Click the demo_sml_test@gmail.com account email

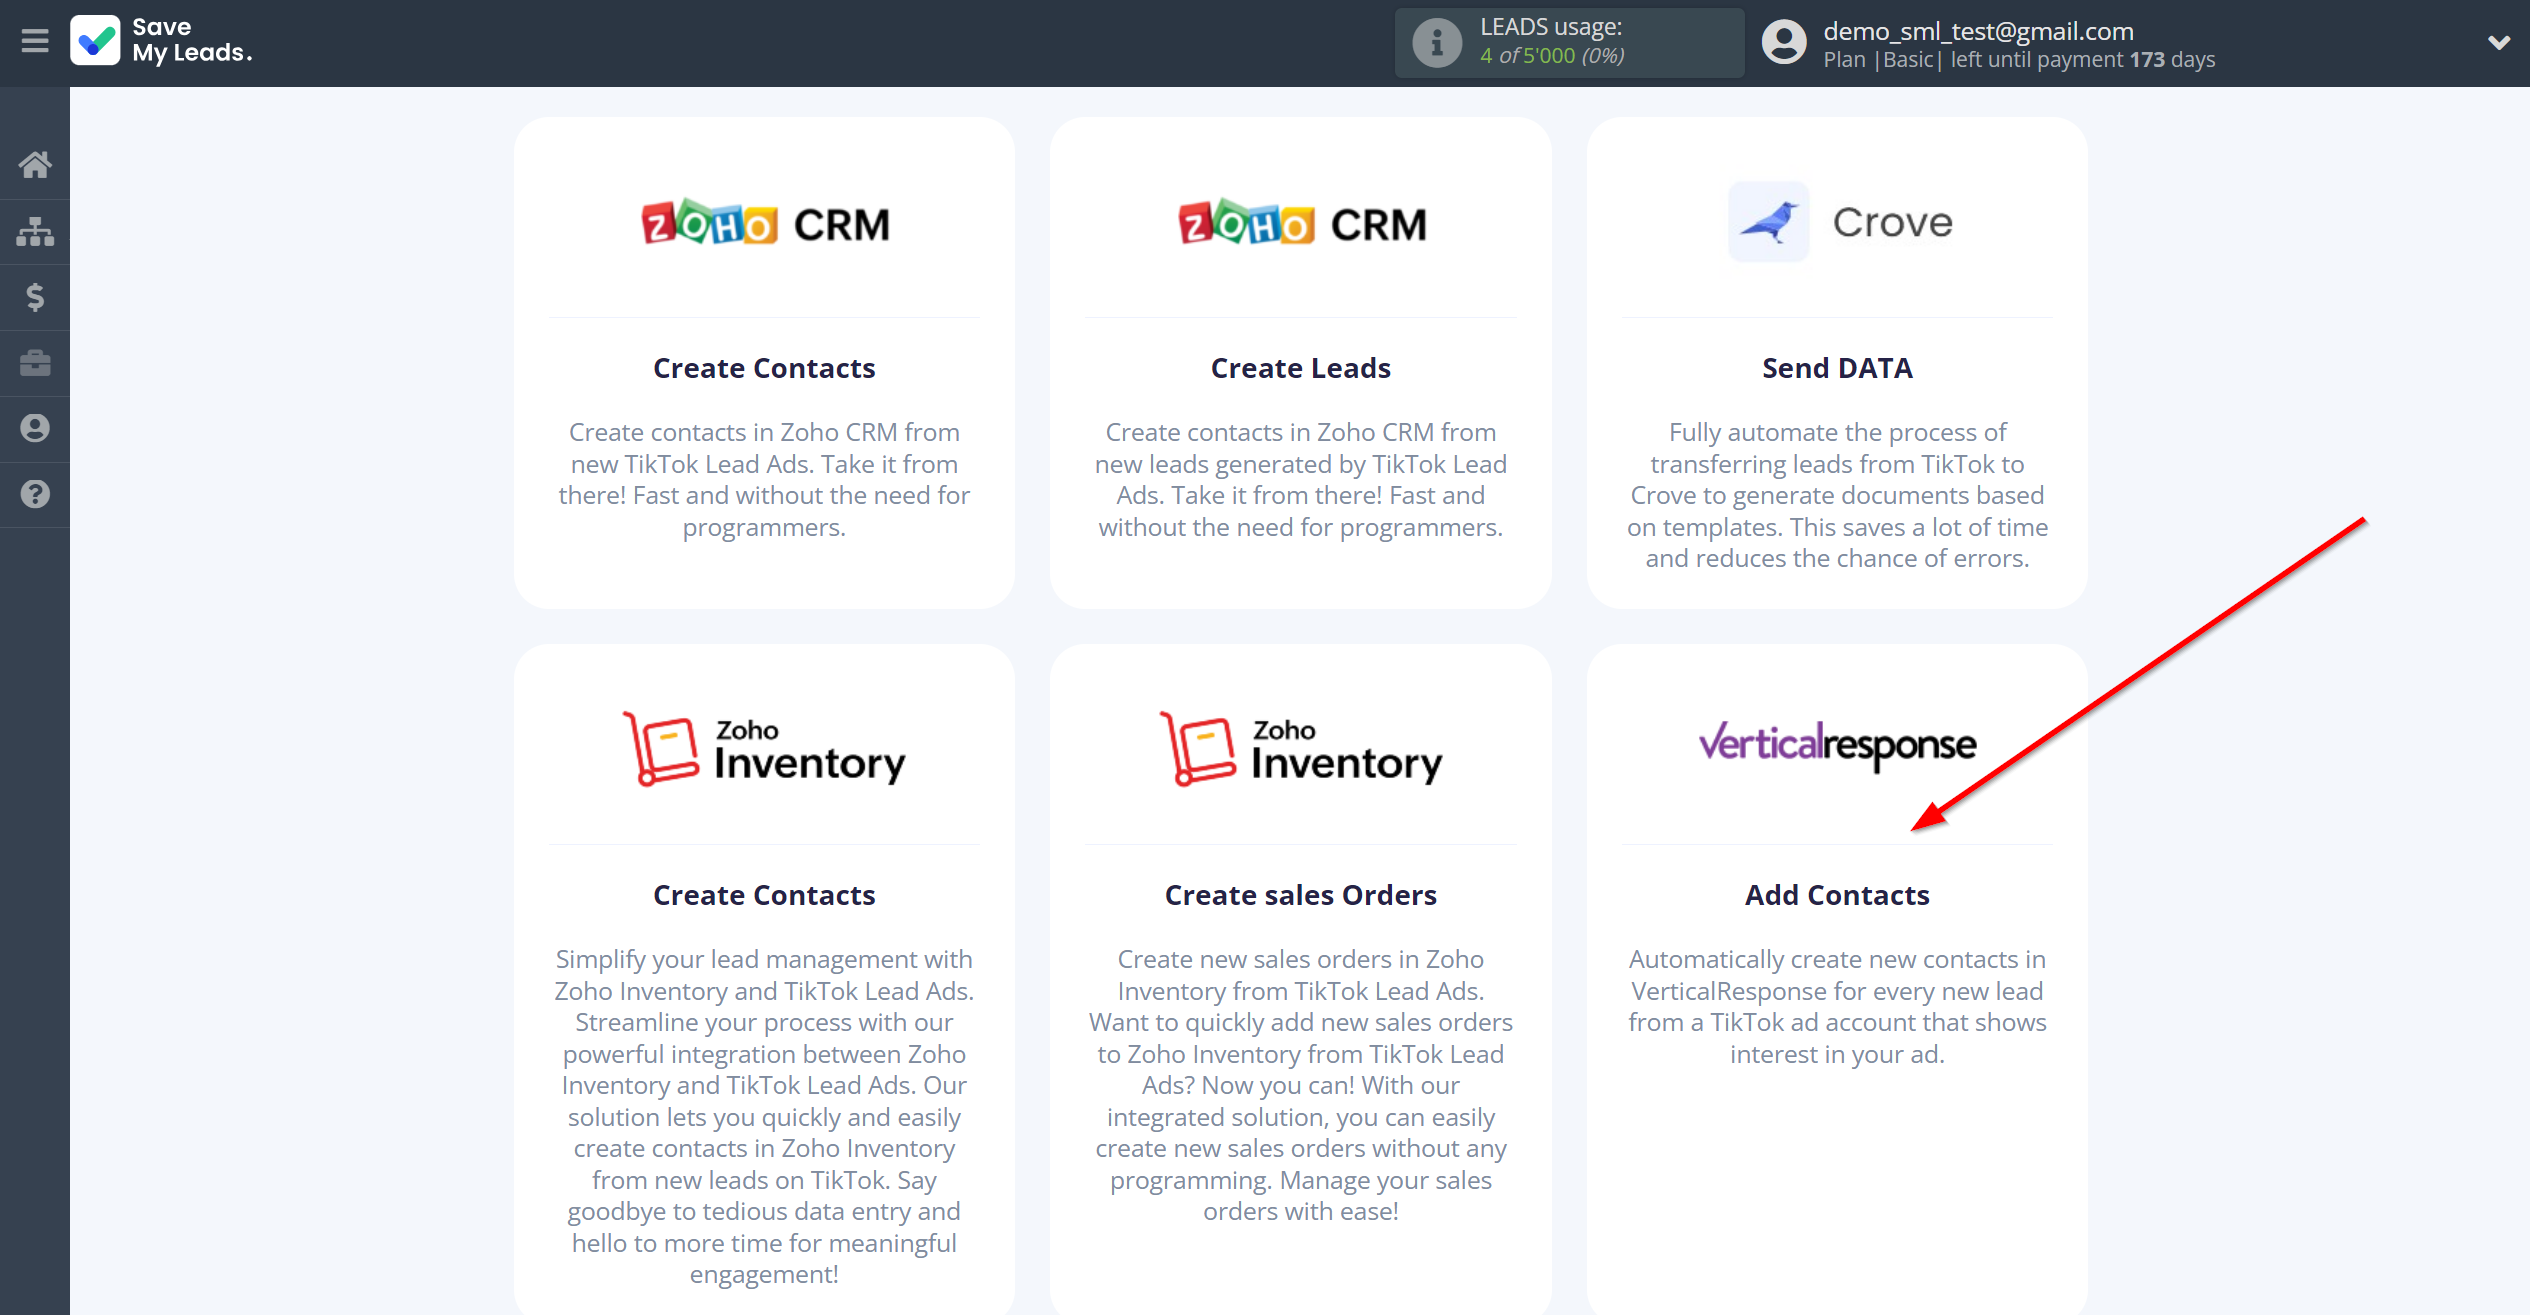(x=1978, y=31)
